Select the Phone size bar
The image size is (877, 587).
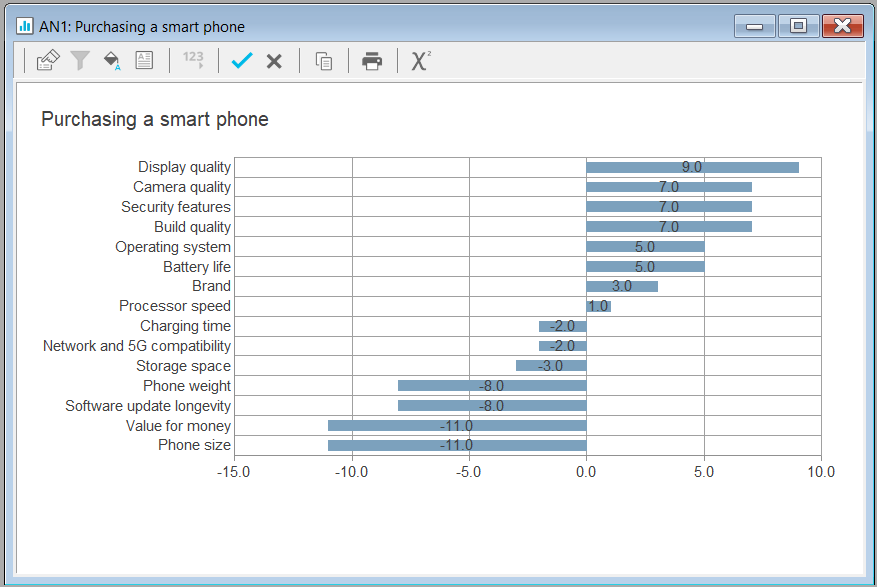457,446
